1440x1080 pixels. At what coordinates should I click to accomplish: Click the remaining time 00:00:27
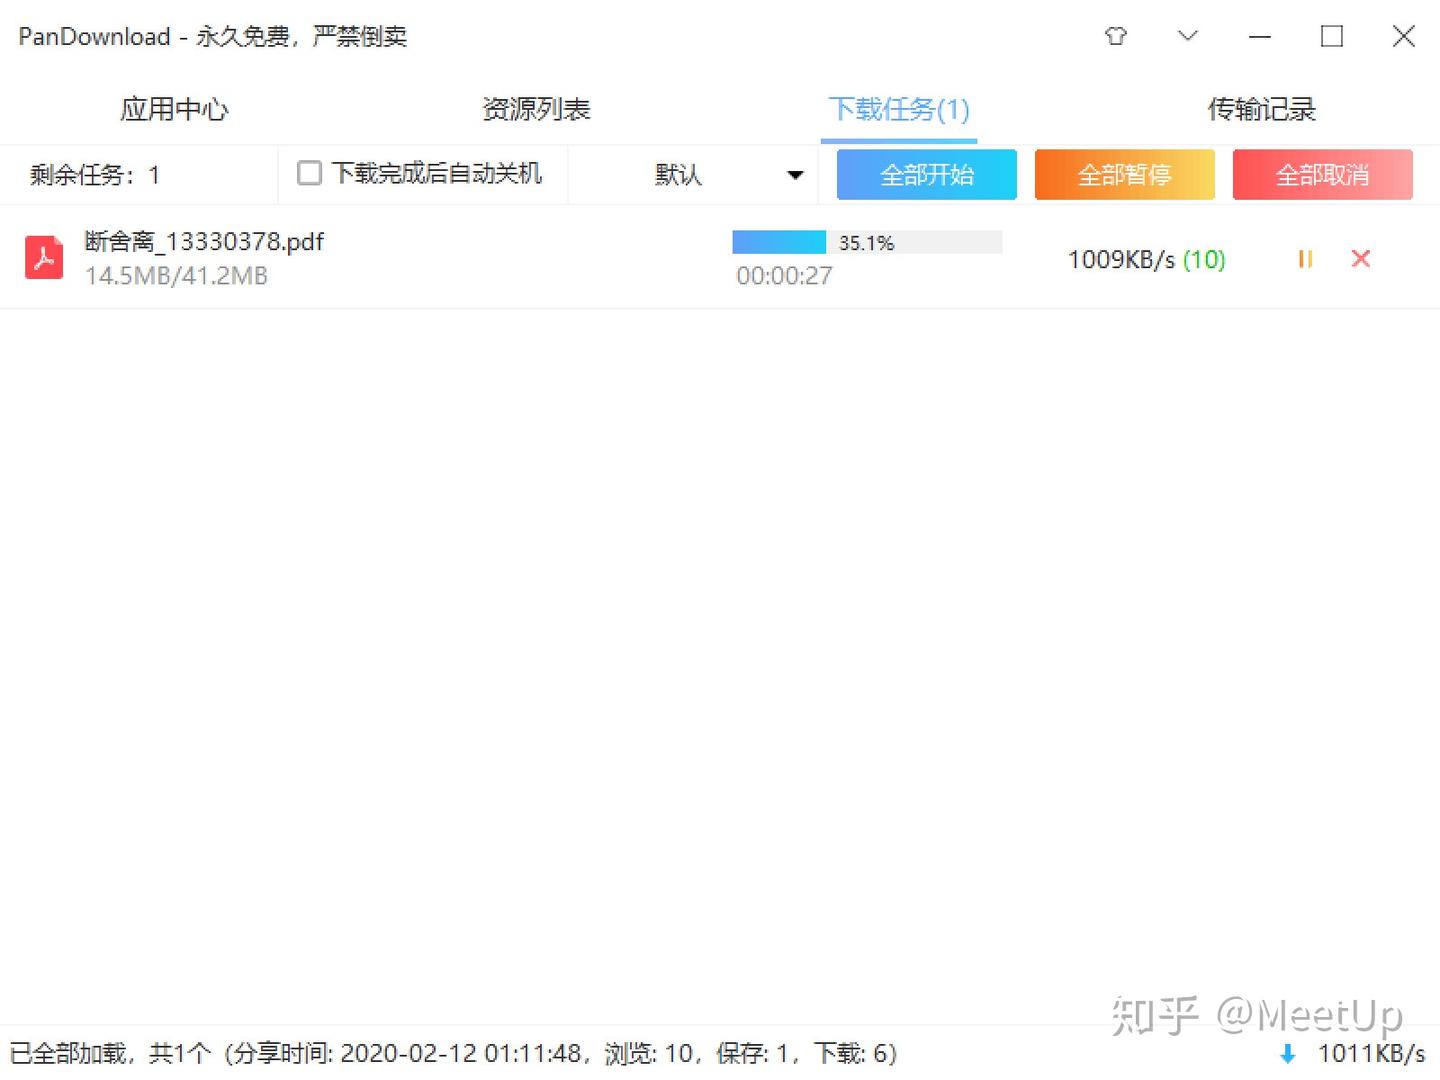[784, 276]
